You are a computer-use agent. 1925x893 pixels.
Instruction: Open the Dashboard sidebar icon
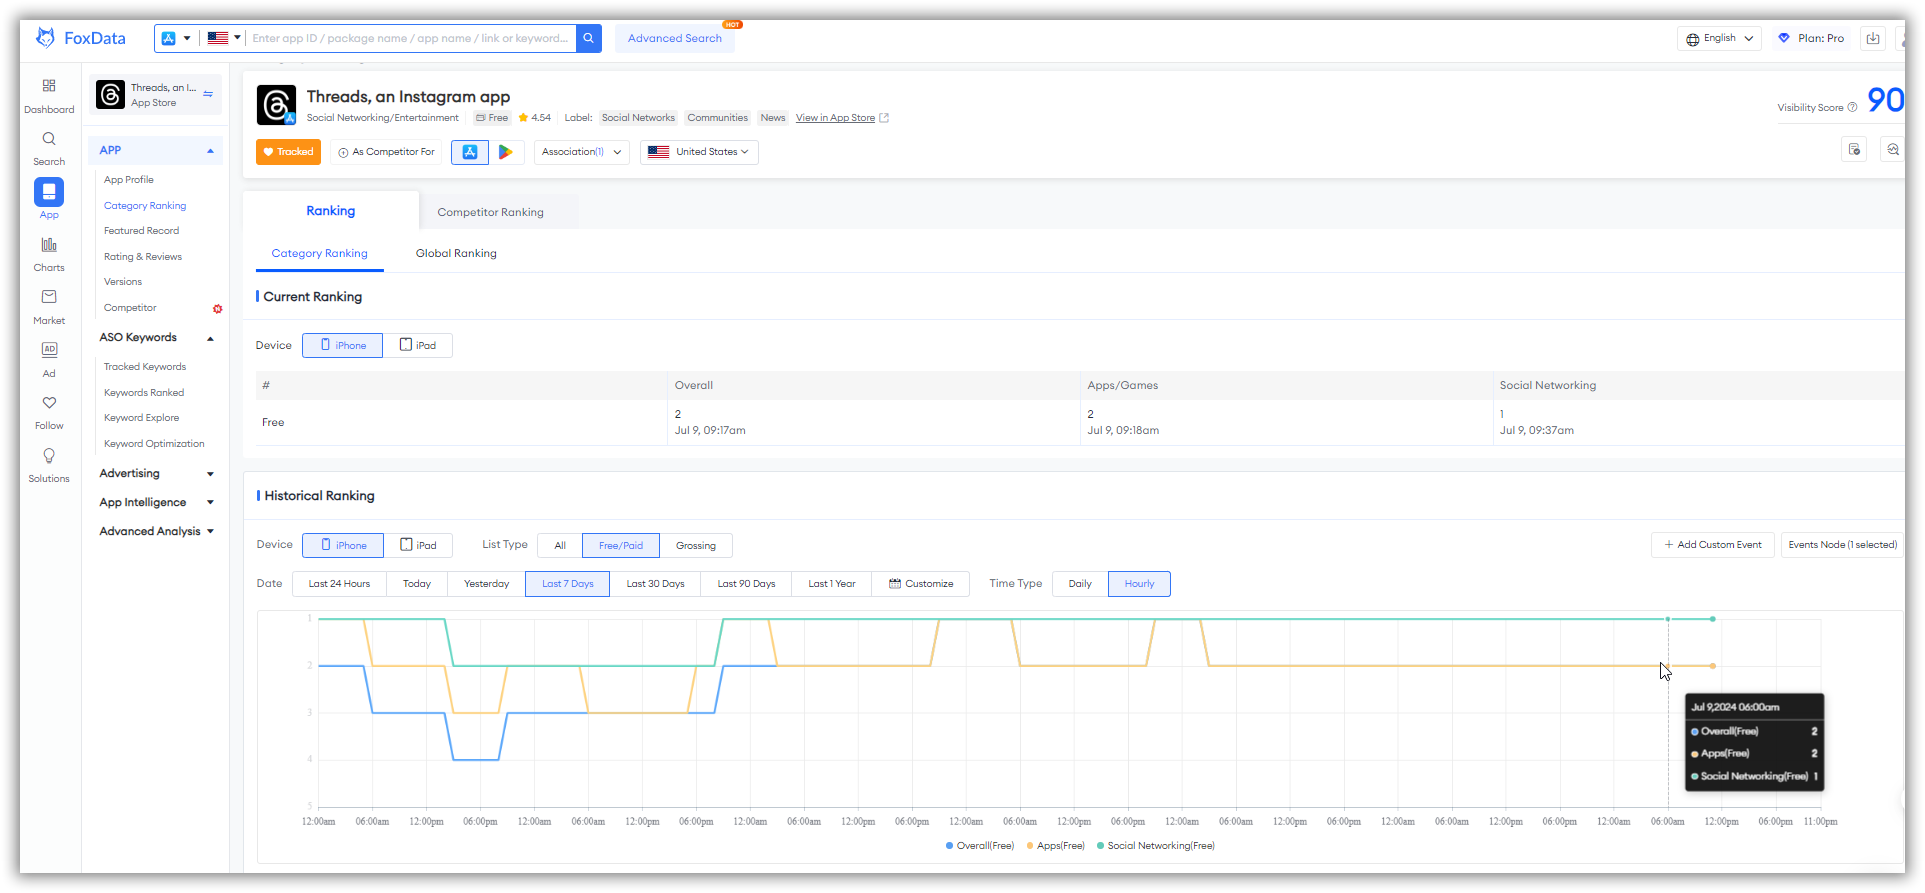pyautogui.click(x=49, y=86)
